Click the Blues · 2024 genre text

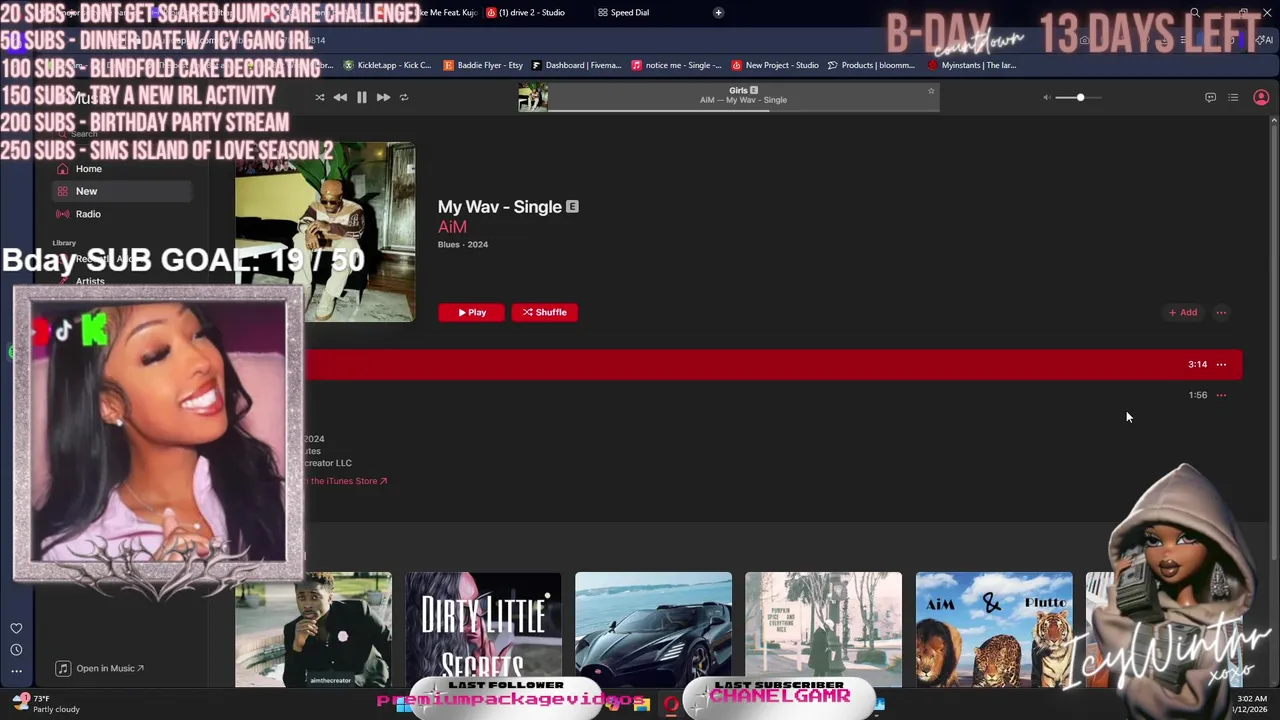click(463, 245)
